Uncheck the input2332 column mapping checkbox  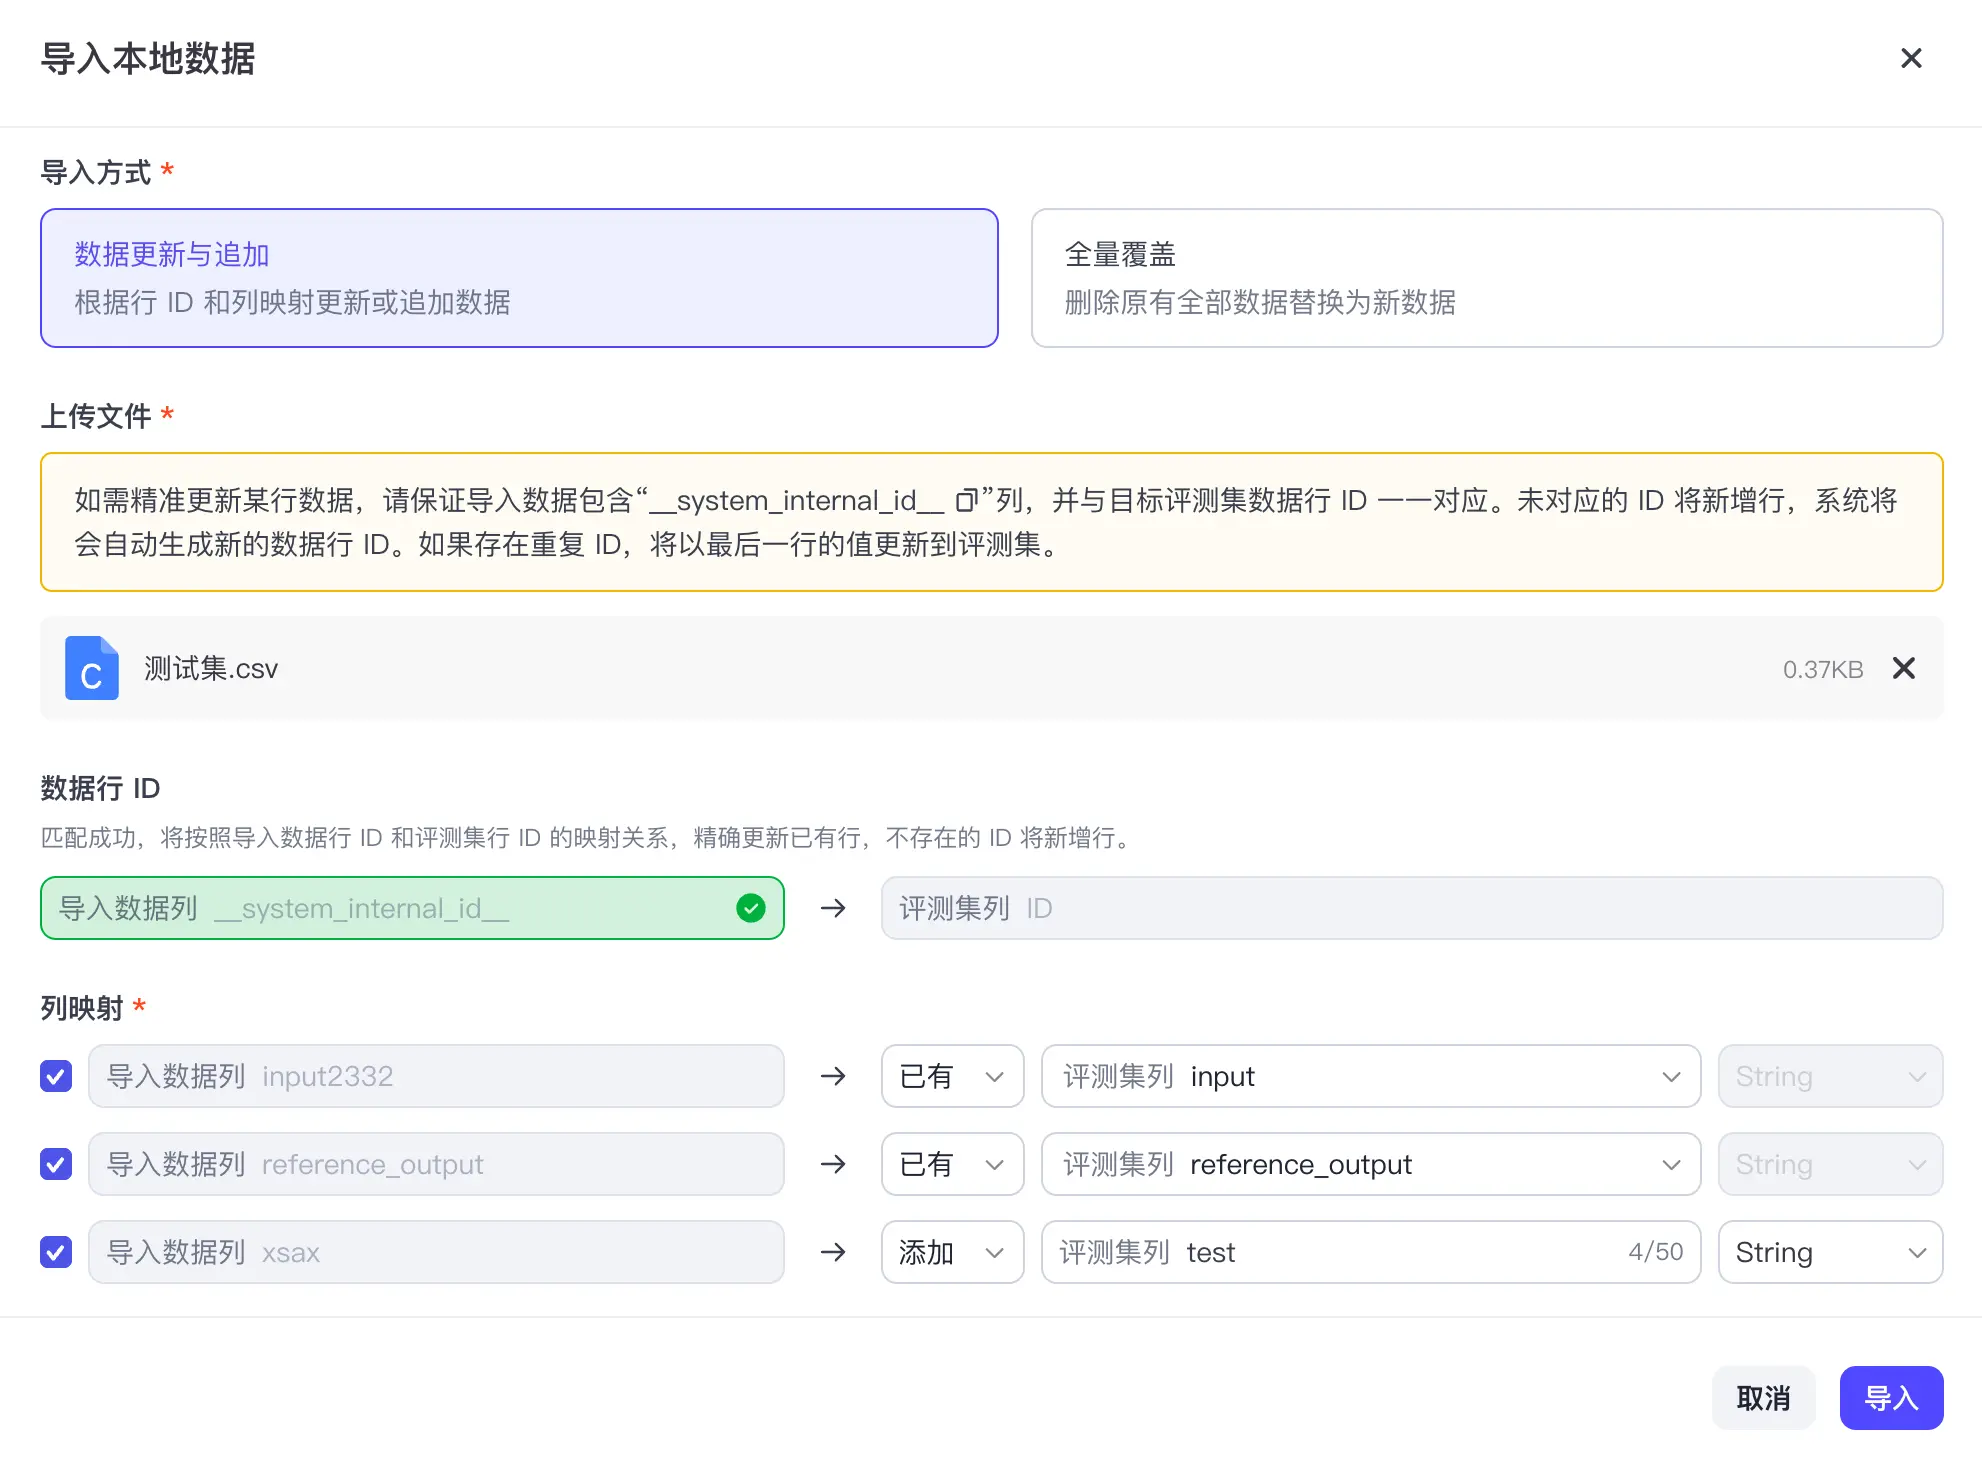pos(56,1076)
